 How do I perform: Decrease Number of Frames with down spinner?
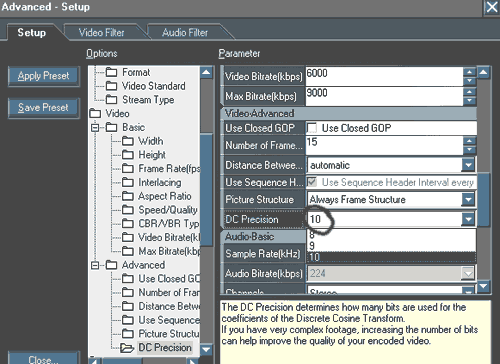[469, 150]
